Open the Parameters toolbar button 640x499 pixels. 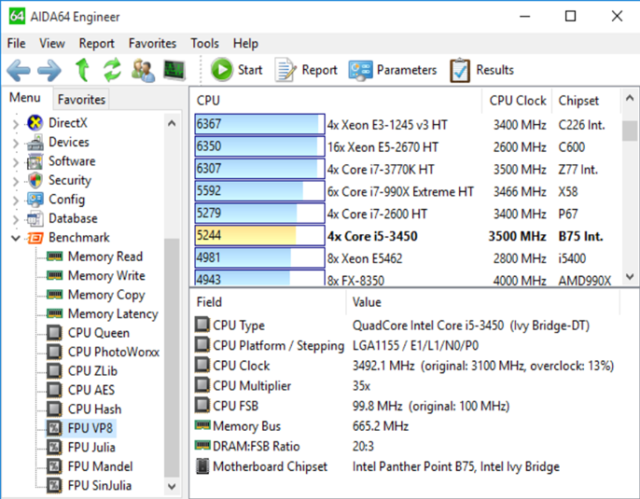[x=392, y=70]
